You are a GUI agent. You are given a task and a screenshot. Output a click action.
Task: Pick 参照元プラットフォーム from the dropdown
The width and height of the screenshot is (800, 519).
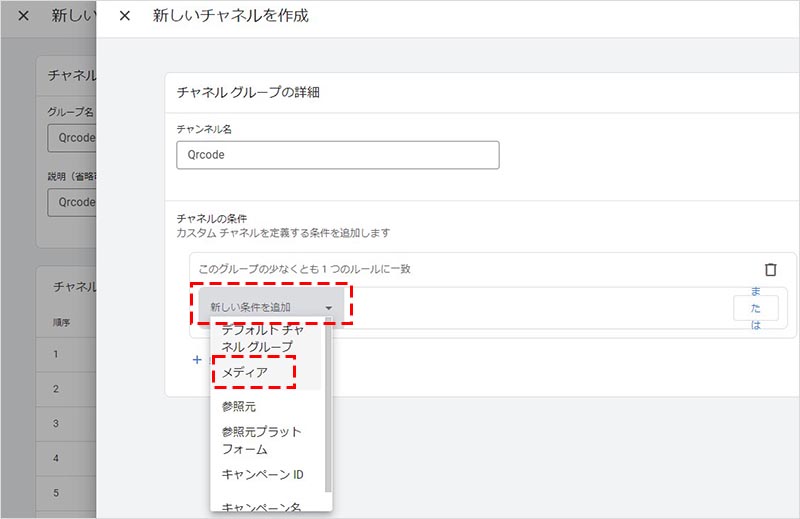[262, 440]
